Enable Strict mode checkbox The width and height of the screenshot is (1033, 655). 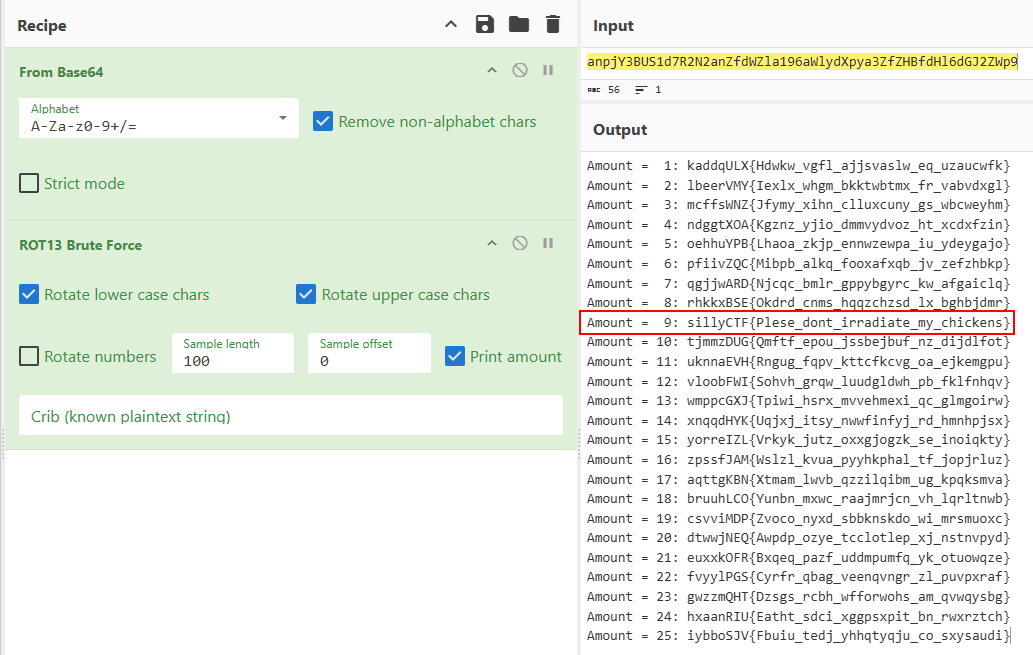point(30,184)
